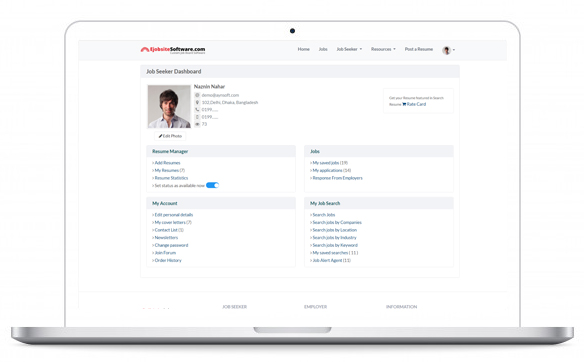584x362 pixels.
Task: Click the location pin icon beside address
Action: (x=197, y=102)
